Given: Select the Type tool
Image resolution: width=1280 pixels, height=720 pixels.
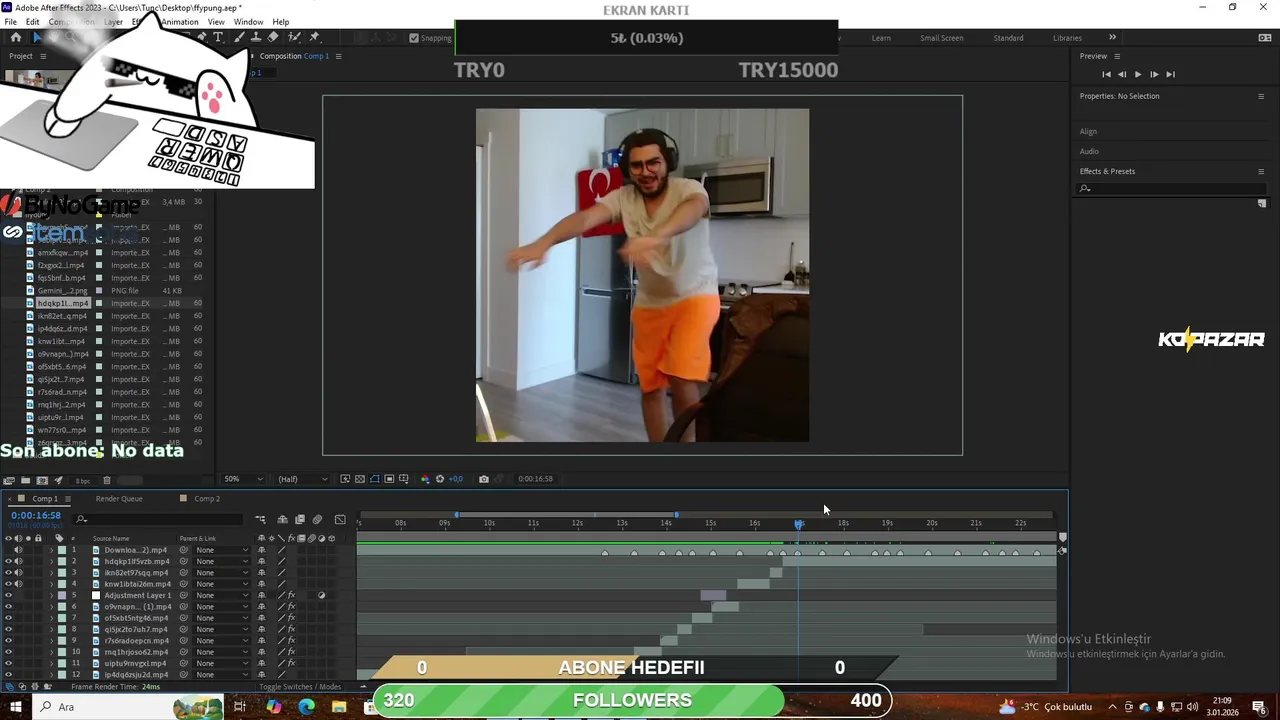Looking at the screenshot, I should [218, 37].
